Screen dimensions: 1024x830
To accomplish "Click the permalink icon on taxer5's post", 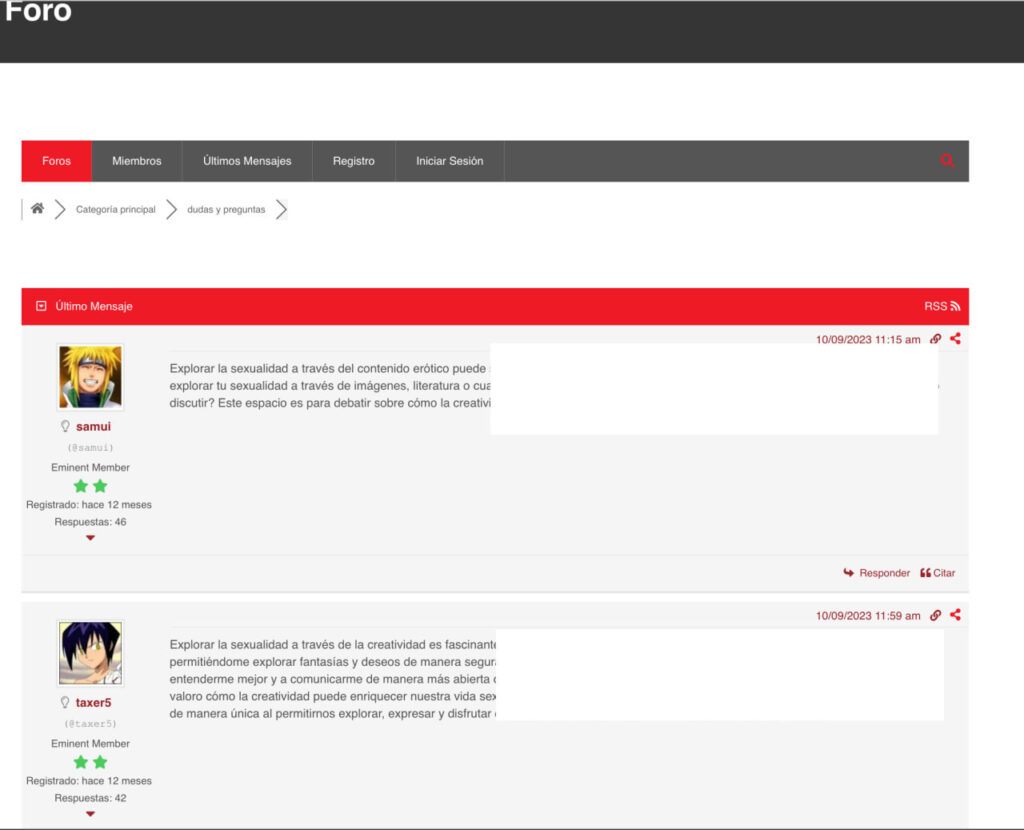I will [935, 616].
